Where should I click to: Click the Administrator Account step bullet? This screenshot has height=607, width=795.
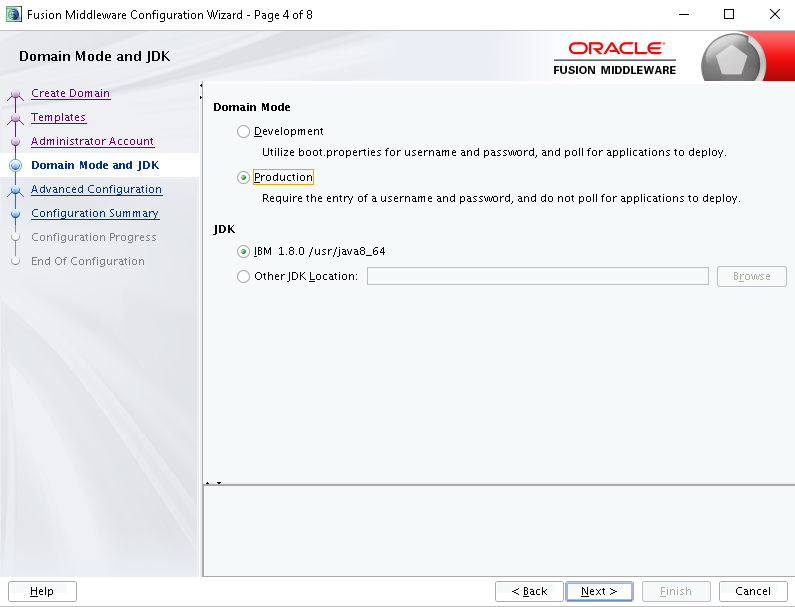tap(16, 141)
